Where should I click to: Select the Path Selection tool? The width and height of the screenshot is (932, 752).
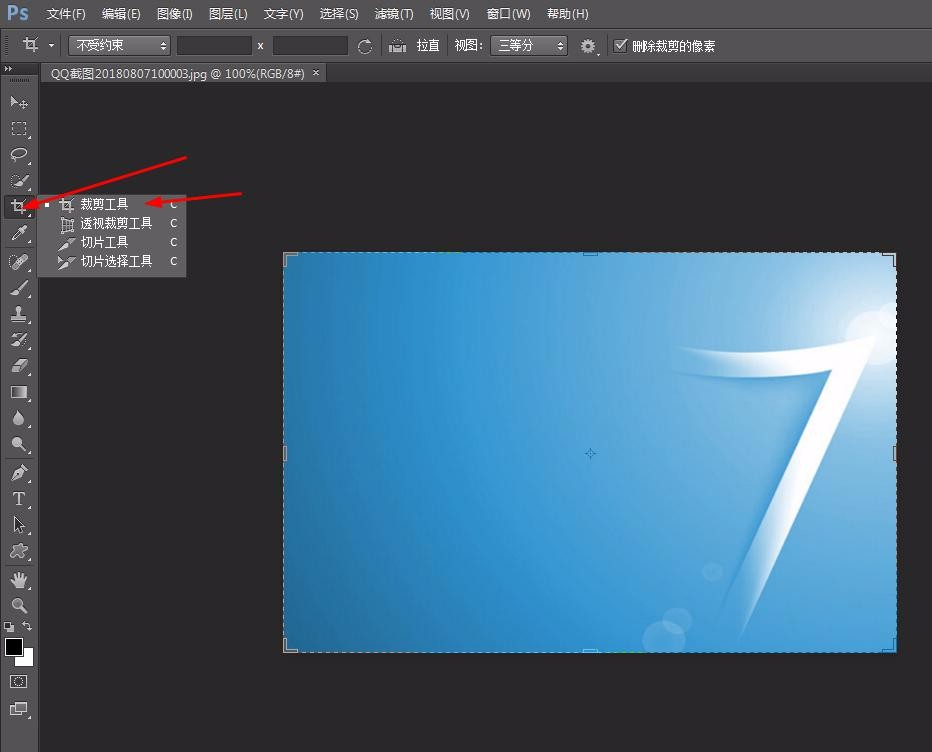(x=18, y=525)
